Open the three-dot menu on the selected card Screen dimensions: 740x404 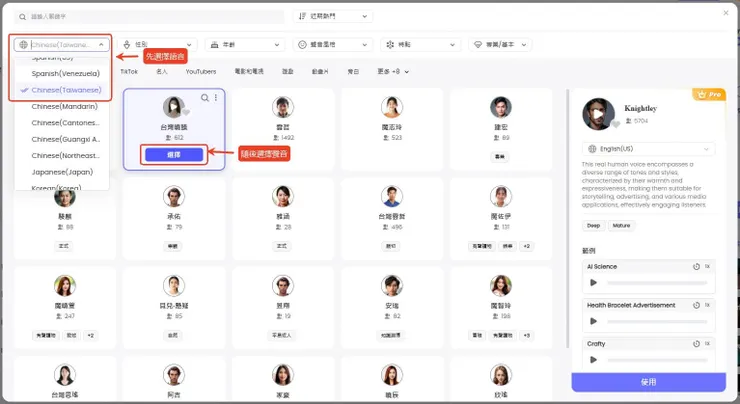216,98
